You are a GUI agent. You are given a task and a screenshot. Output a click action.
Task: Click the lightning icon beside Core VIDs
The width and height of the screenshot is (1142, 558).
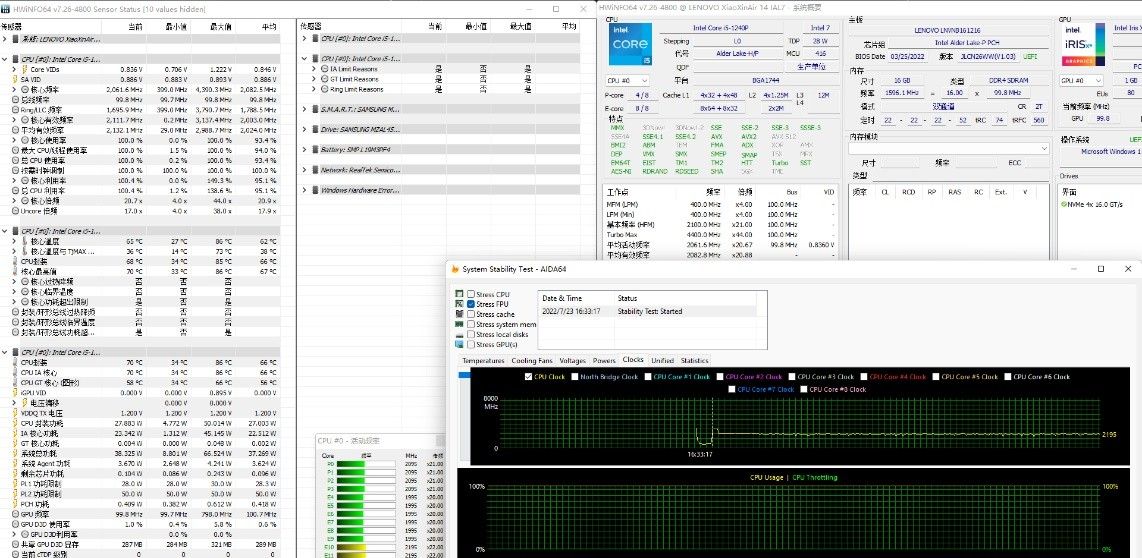click(25, 69)
